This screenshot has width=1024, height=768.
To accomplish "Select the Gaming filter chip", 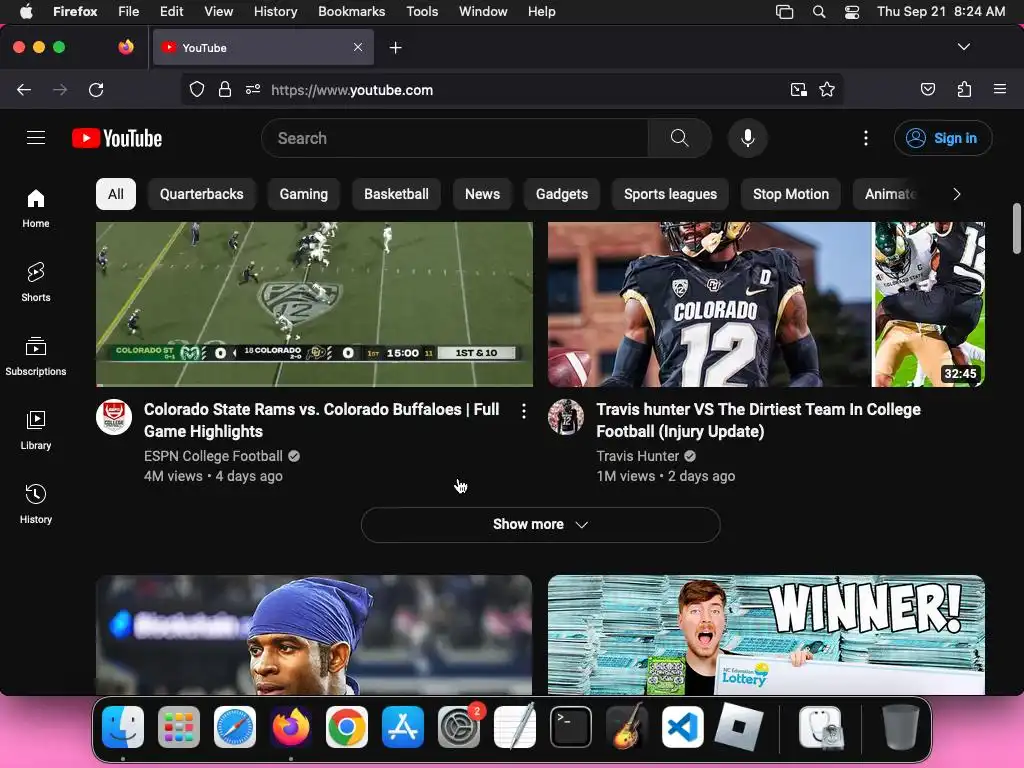I will tap(304, 194).
